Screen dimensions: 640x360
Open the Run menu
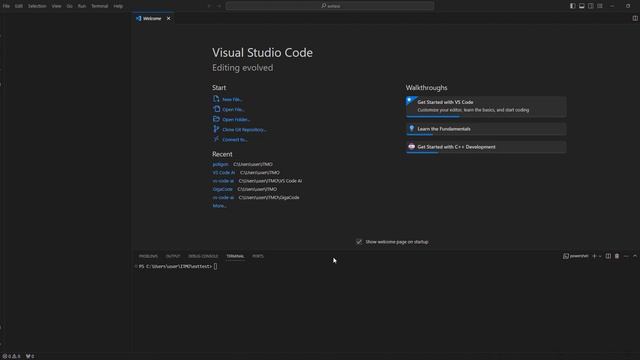(x=82, y=6)
